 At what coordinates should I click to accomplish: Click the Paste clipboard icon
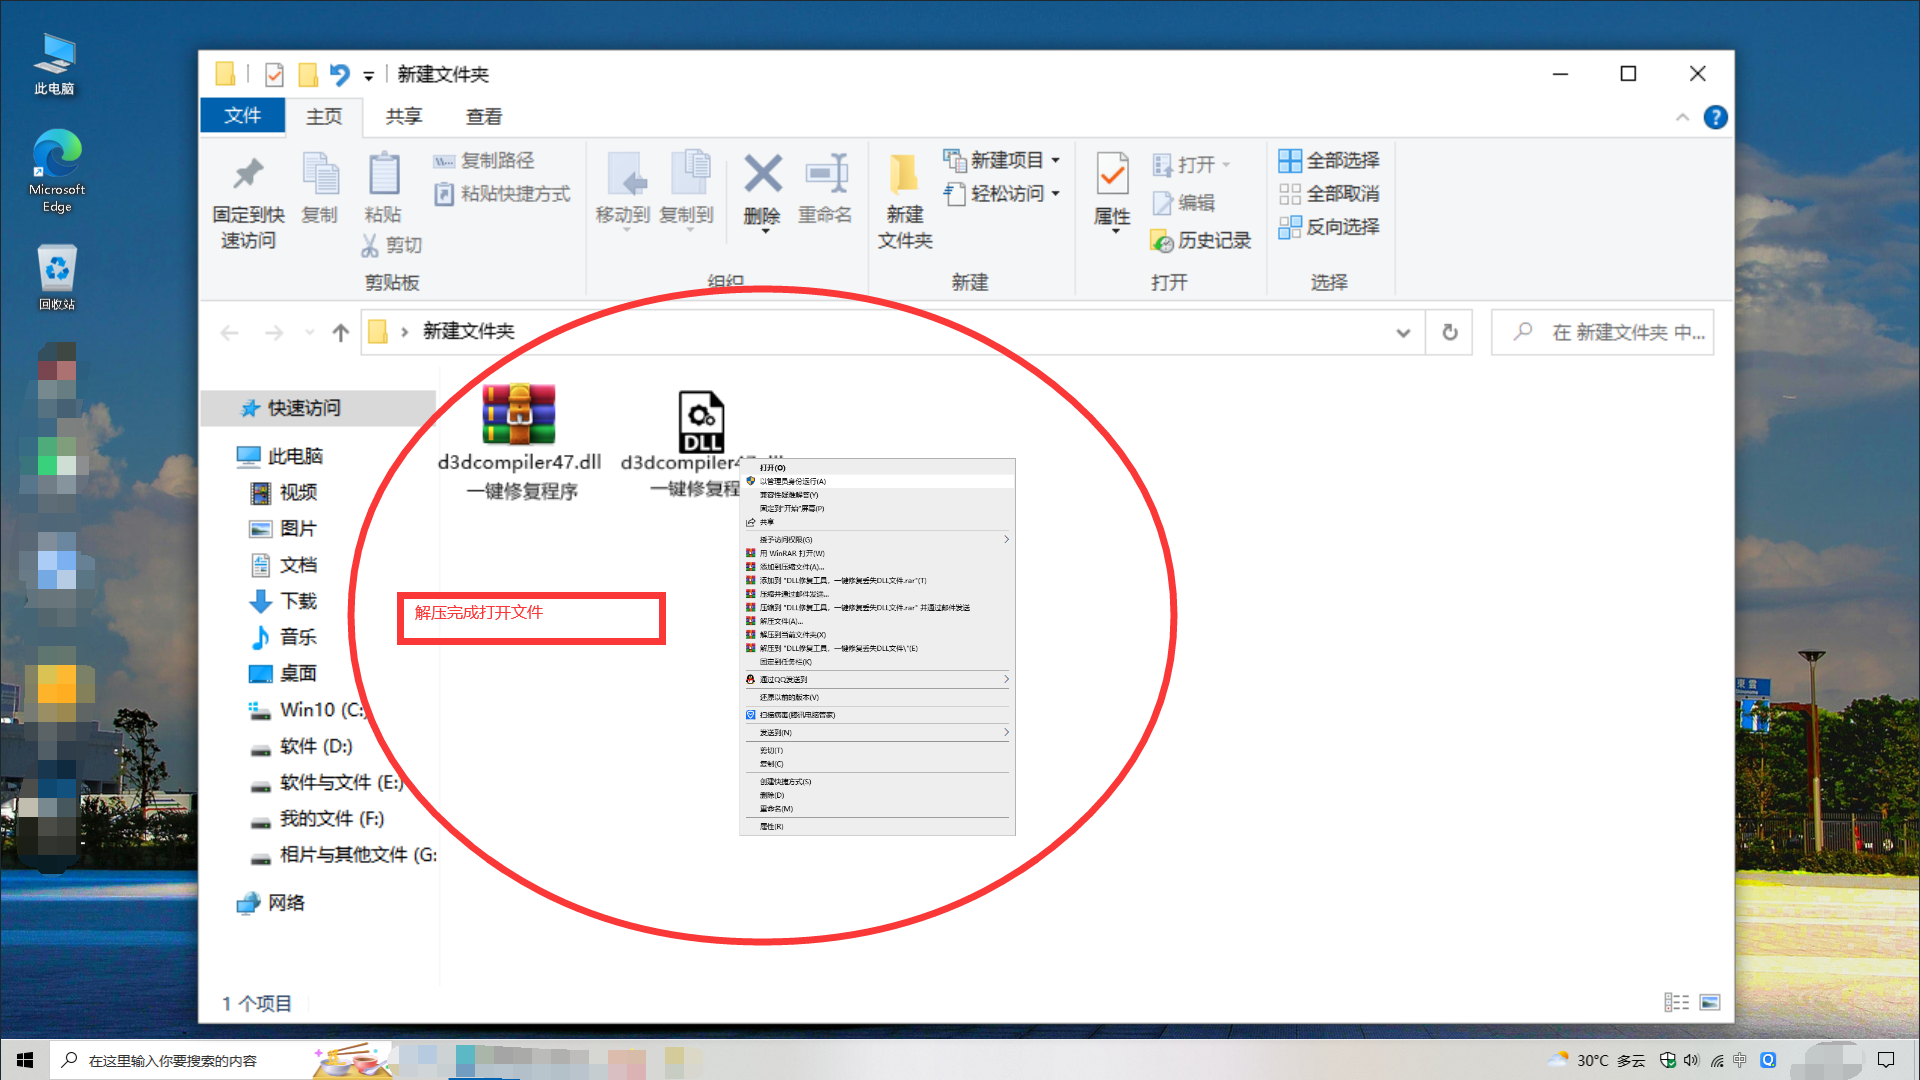tap(384, 175)
